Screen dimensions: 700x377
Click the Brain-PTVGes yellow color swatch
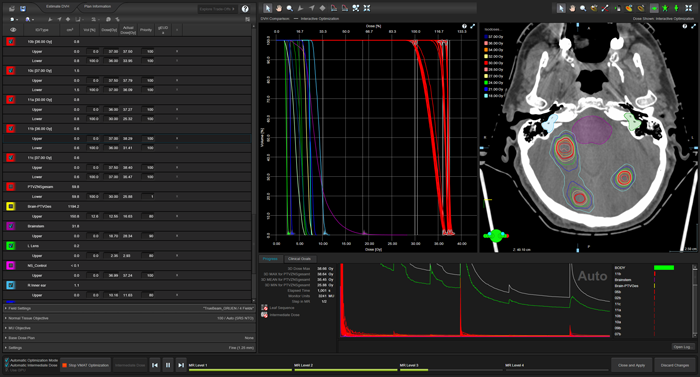[x=10, y=206]
